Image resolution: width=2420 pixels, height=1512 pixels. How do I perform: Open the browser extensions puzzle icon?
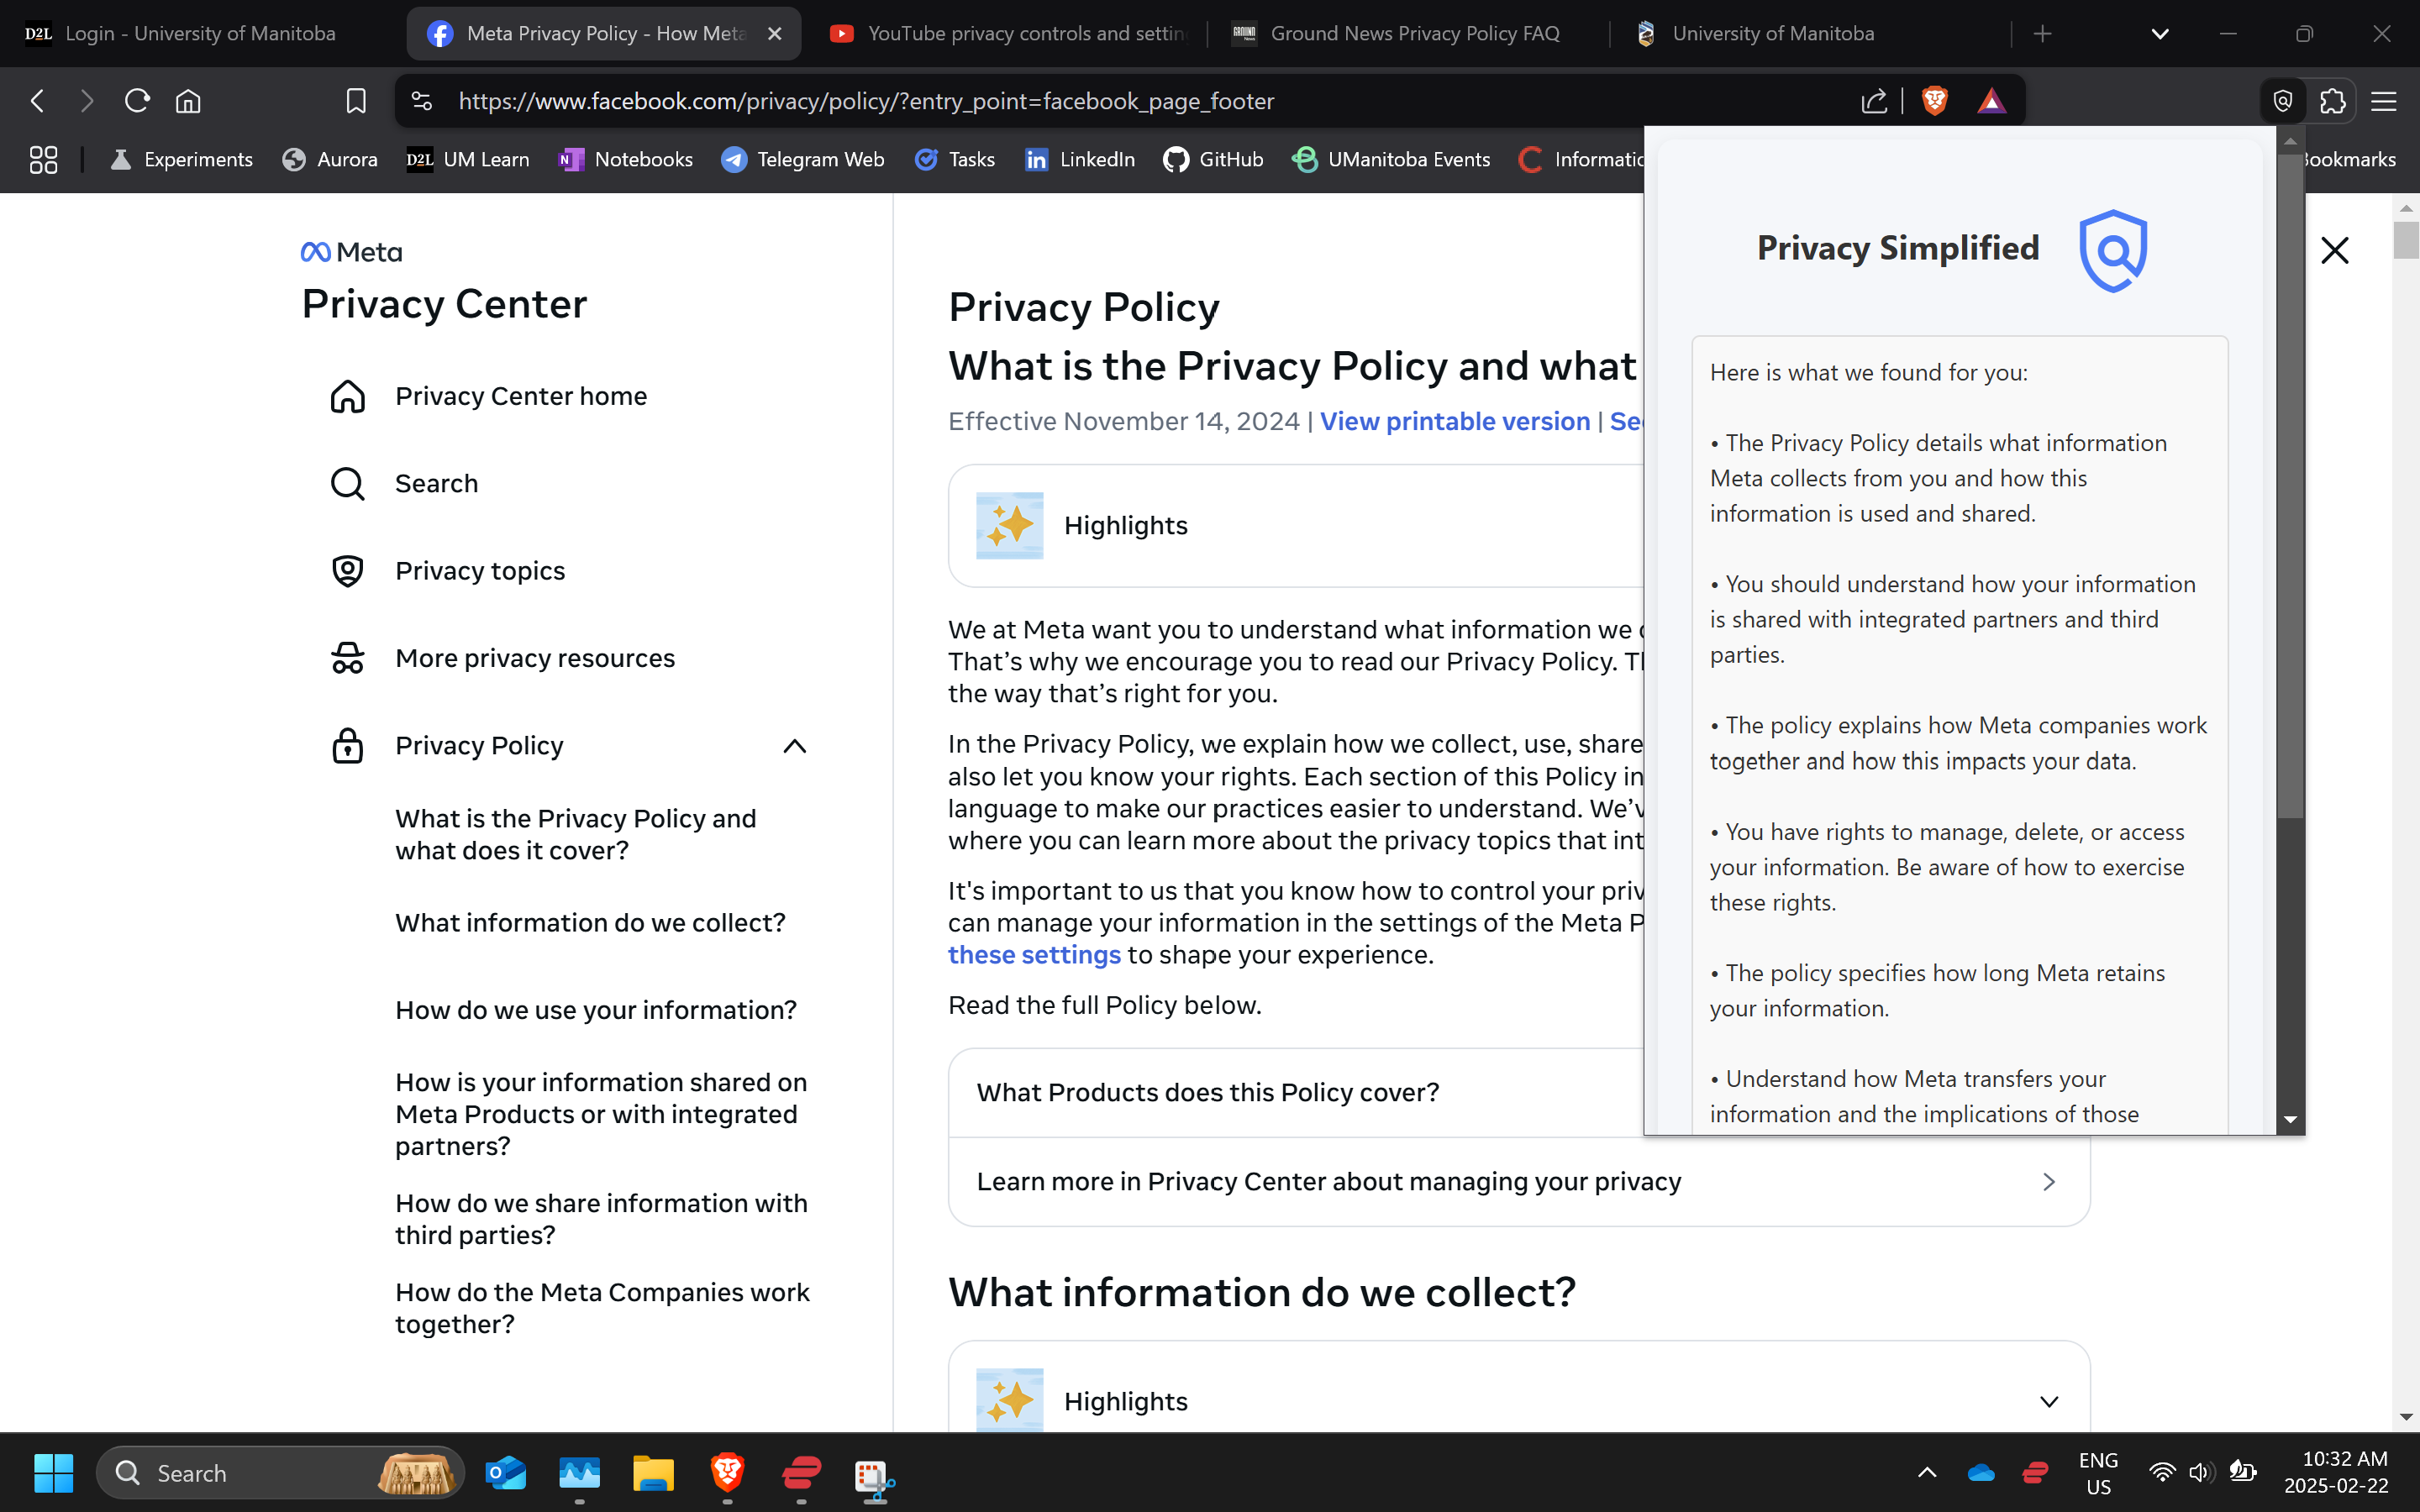click(2334, 100)
